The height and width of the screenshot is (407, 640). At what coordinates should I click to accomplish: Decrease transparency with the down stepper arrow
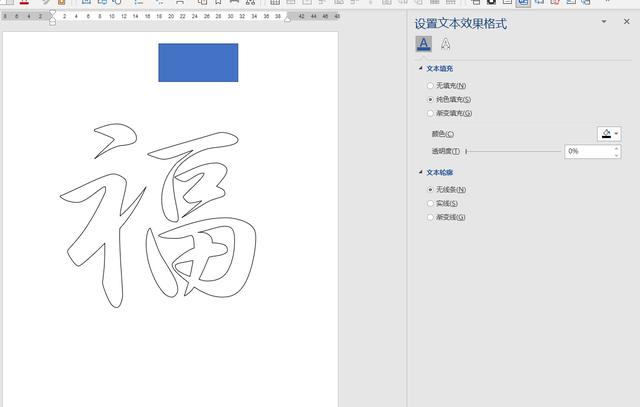click(616, 155)
